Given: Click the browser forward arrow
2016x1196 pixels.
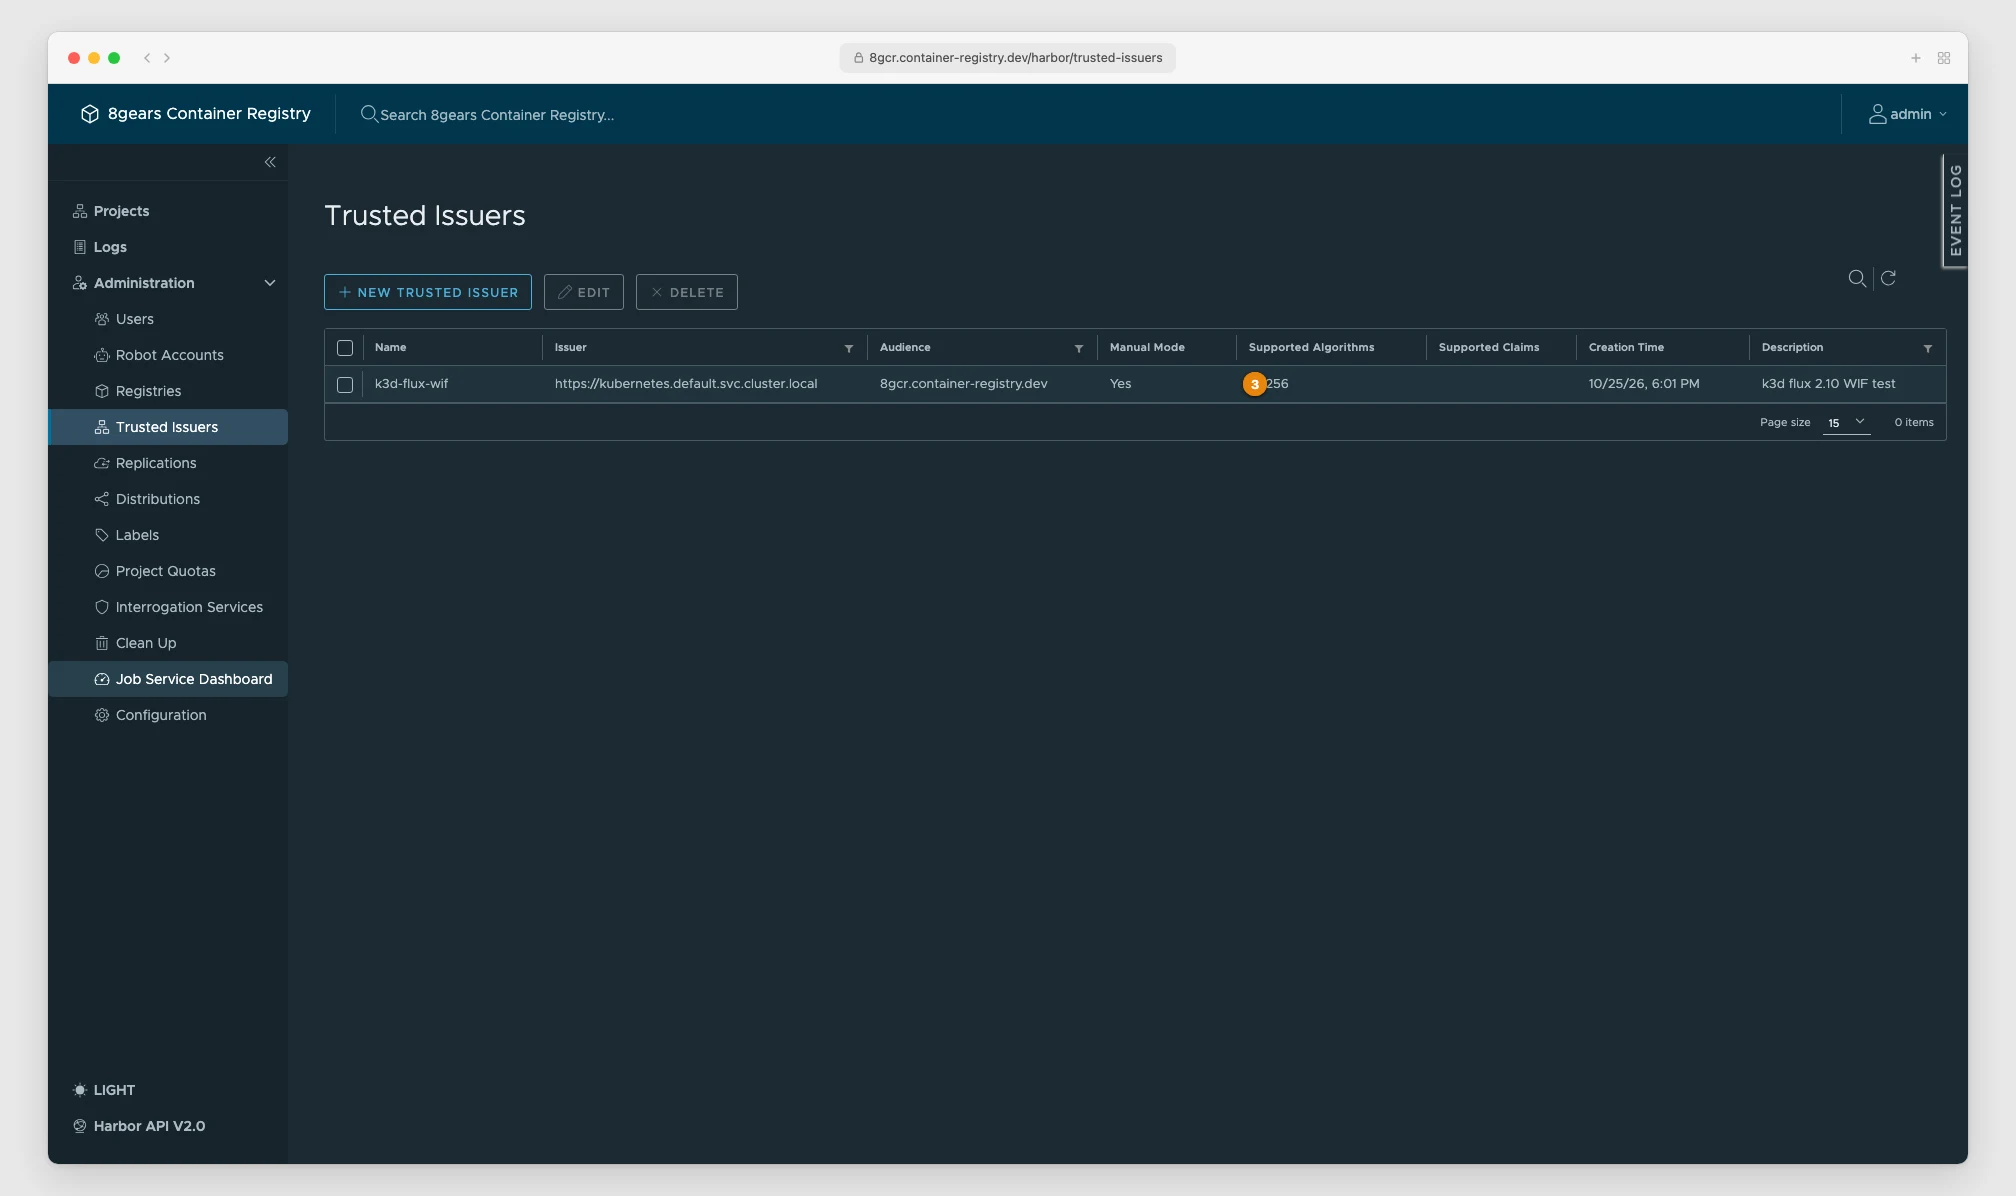Looking at the screenshot, I should pyautogui.click(x=167, y=58).
